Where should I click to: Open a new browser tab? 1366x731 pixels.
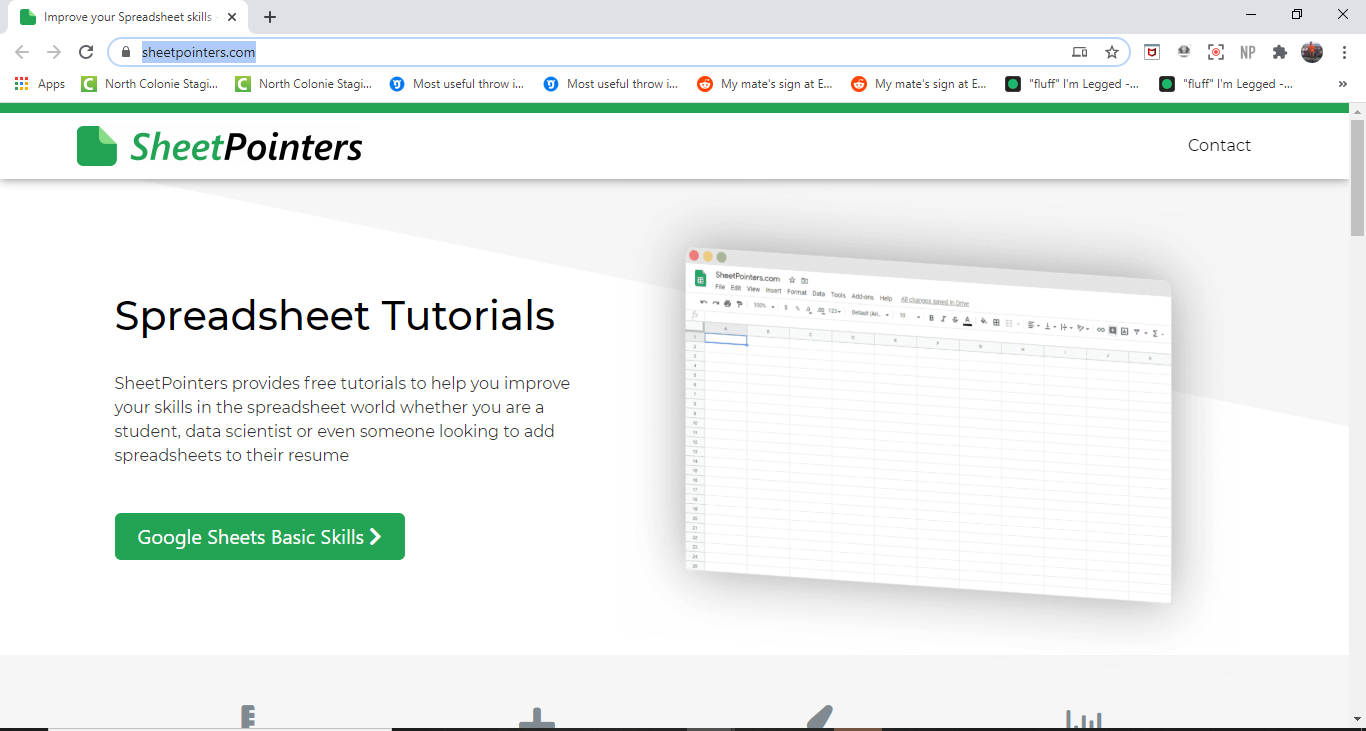tap(270, 17)
